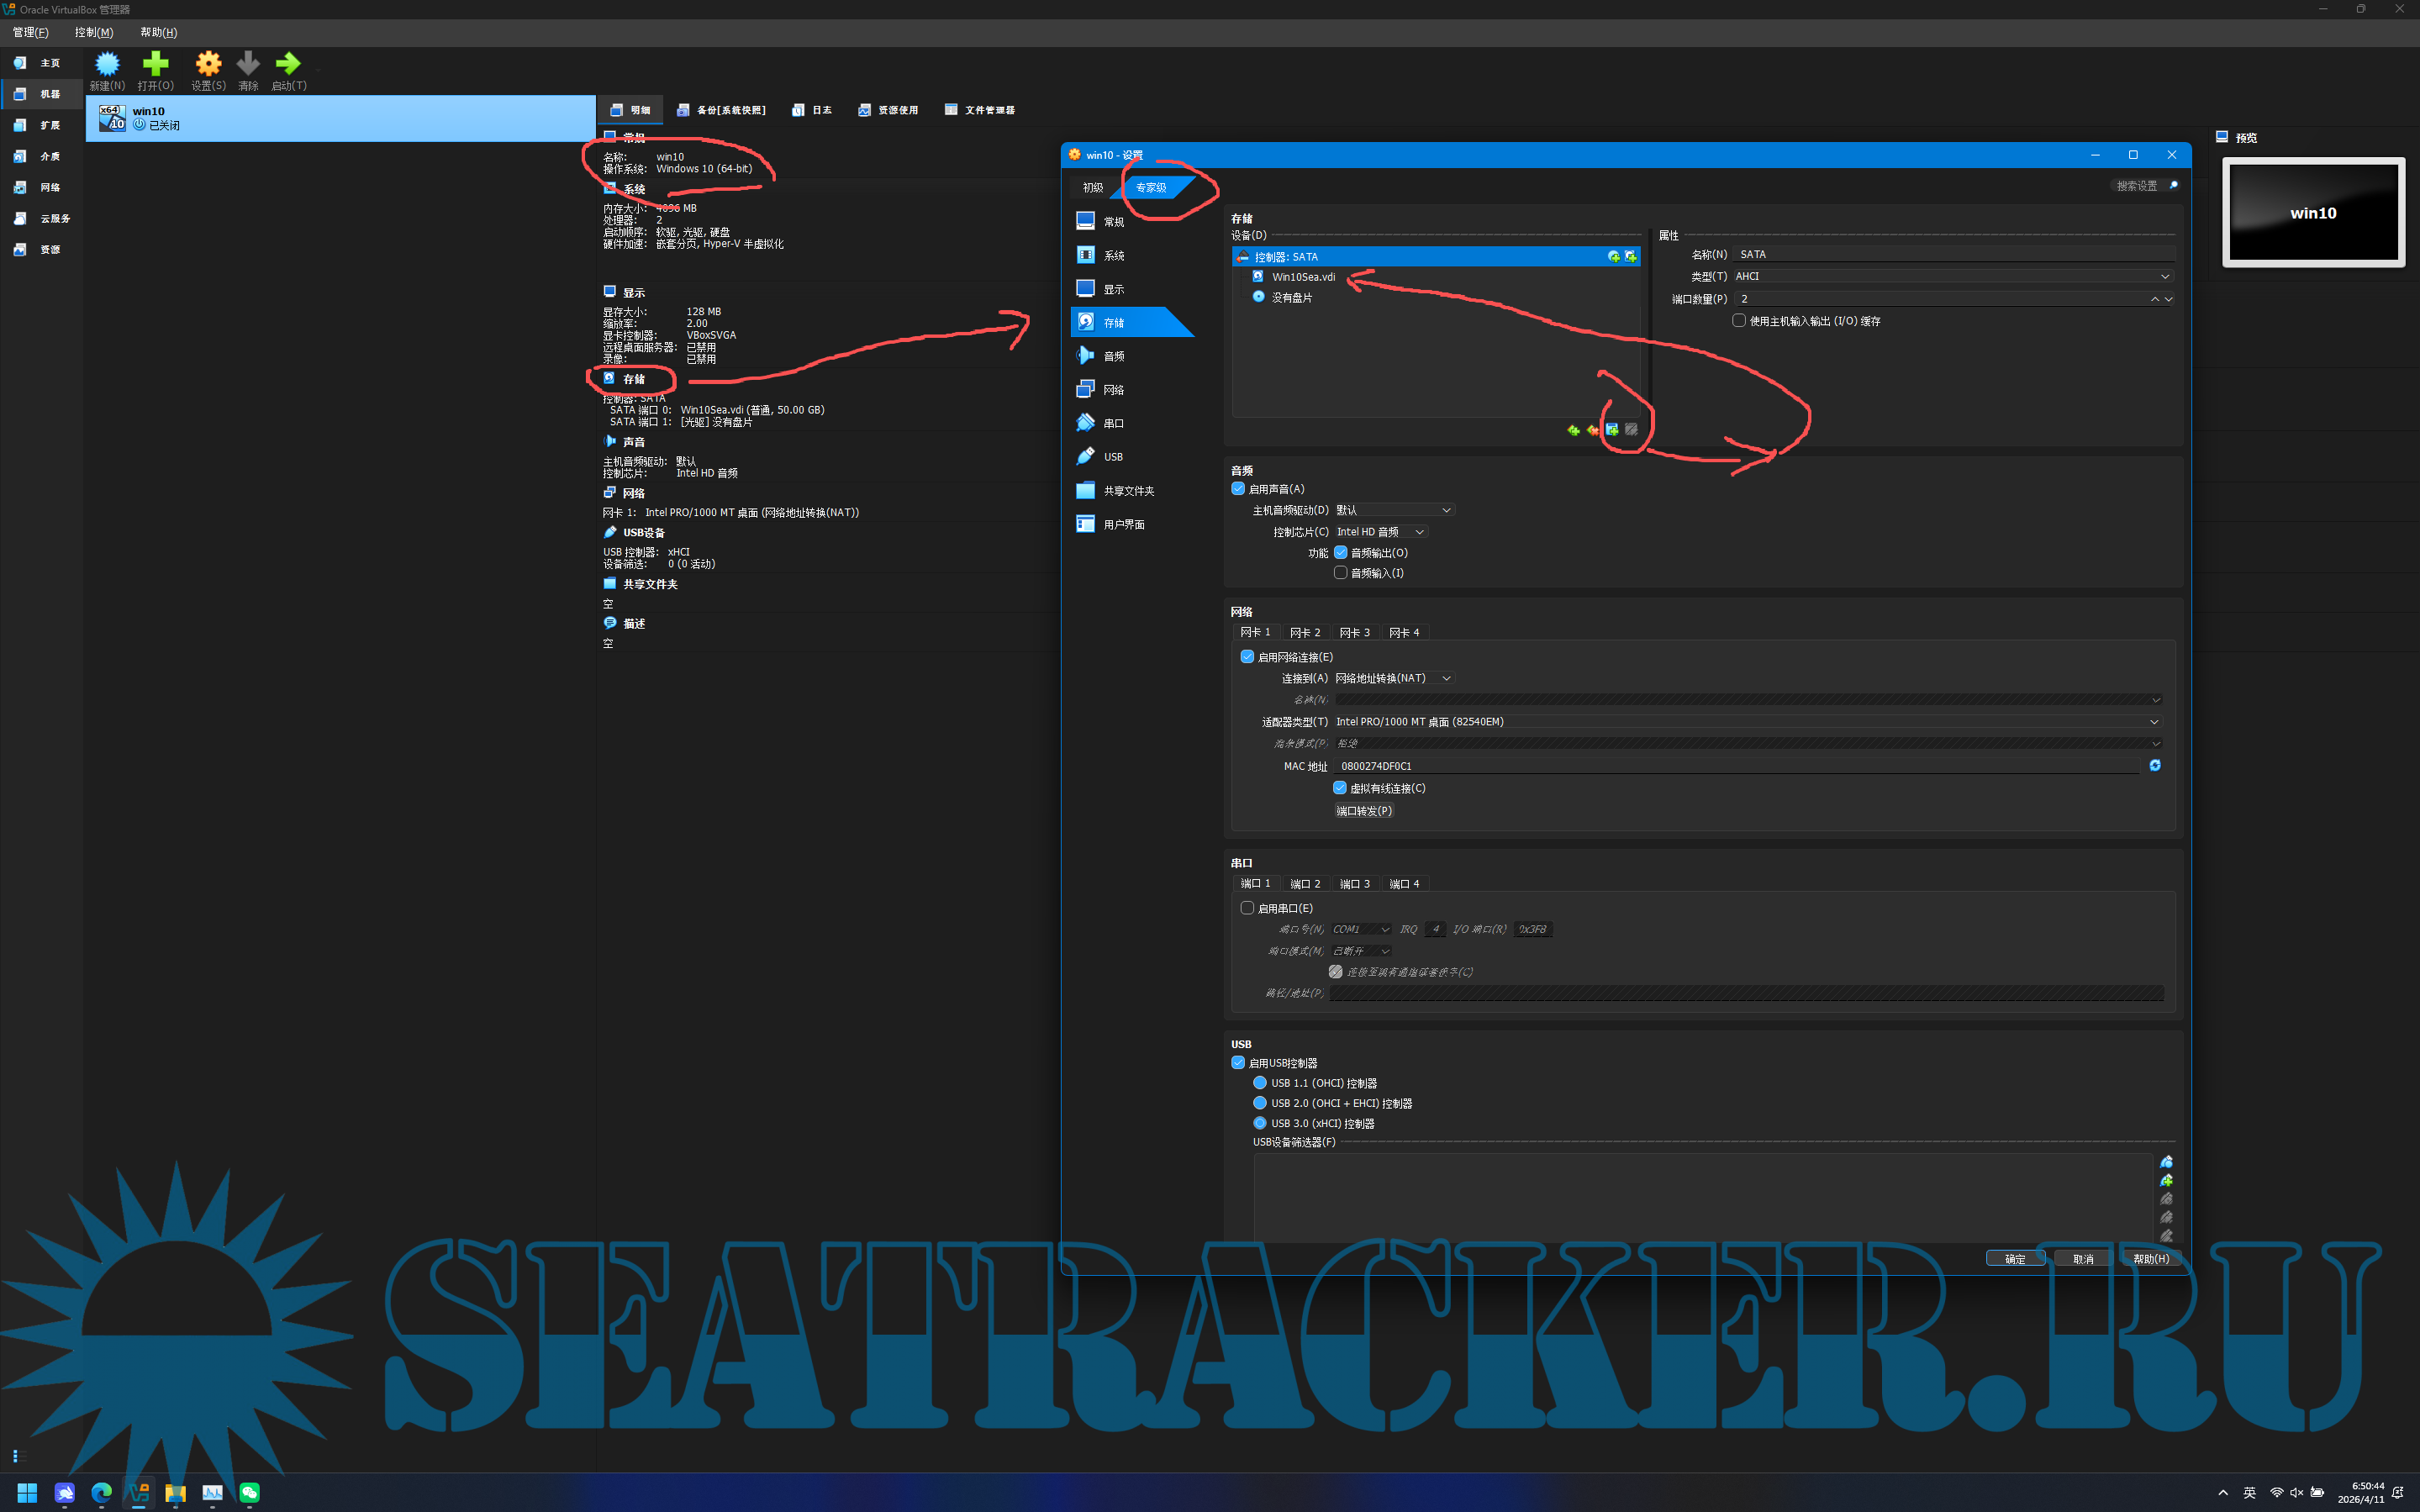
Task: Click the add optical drive icon on the SATA controller row
Action: click(x=1614, y=257)
